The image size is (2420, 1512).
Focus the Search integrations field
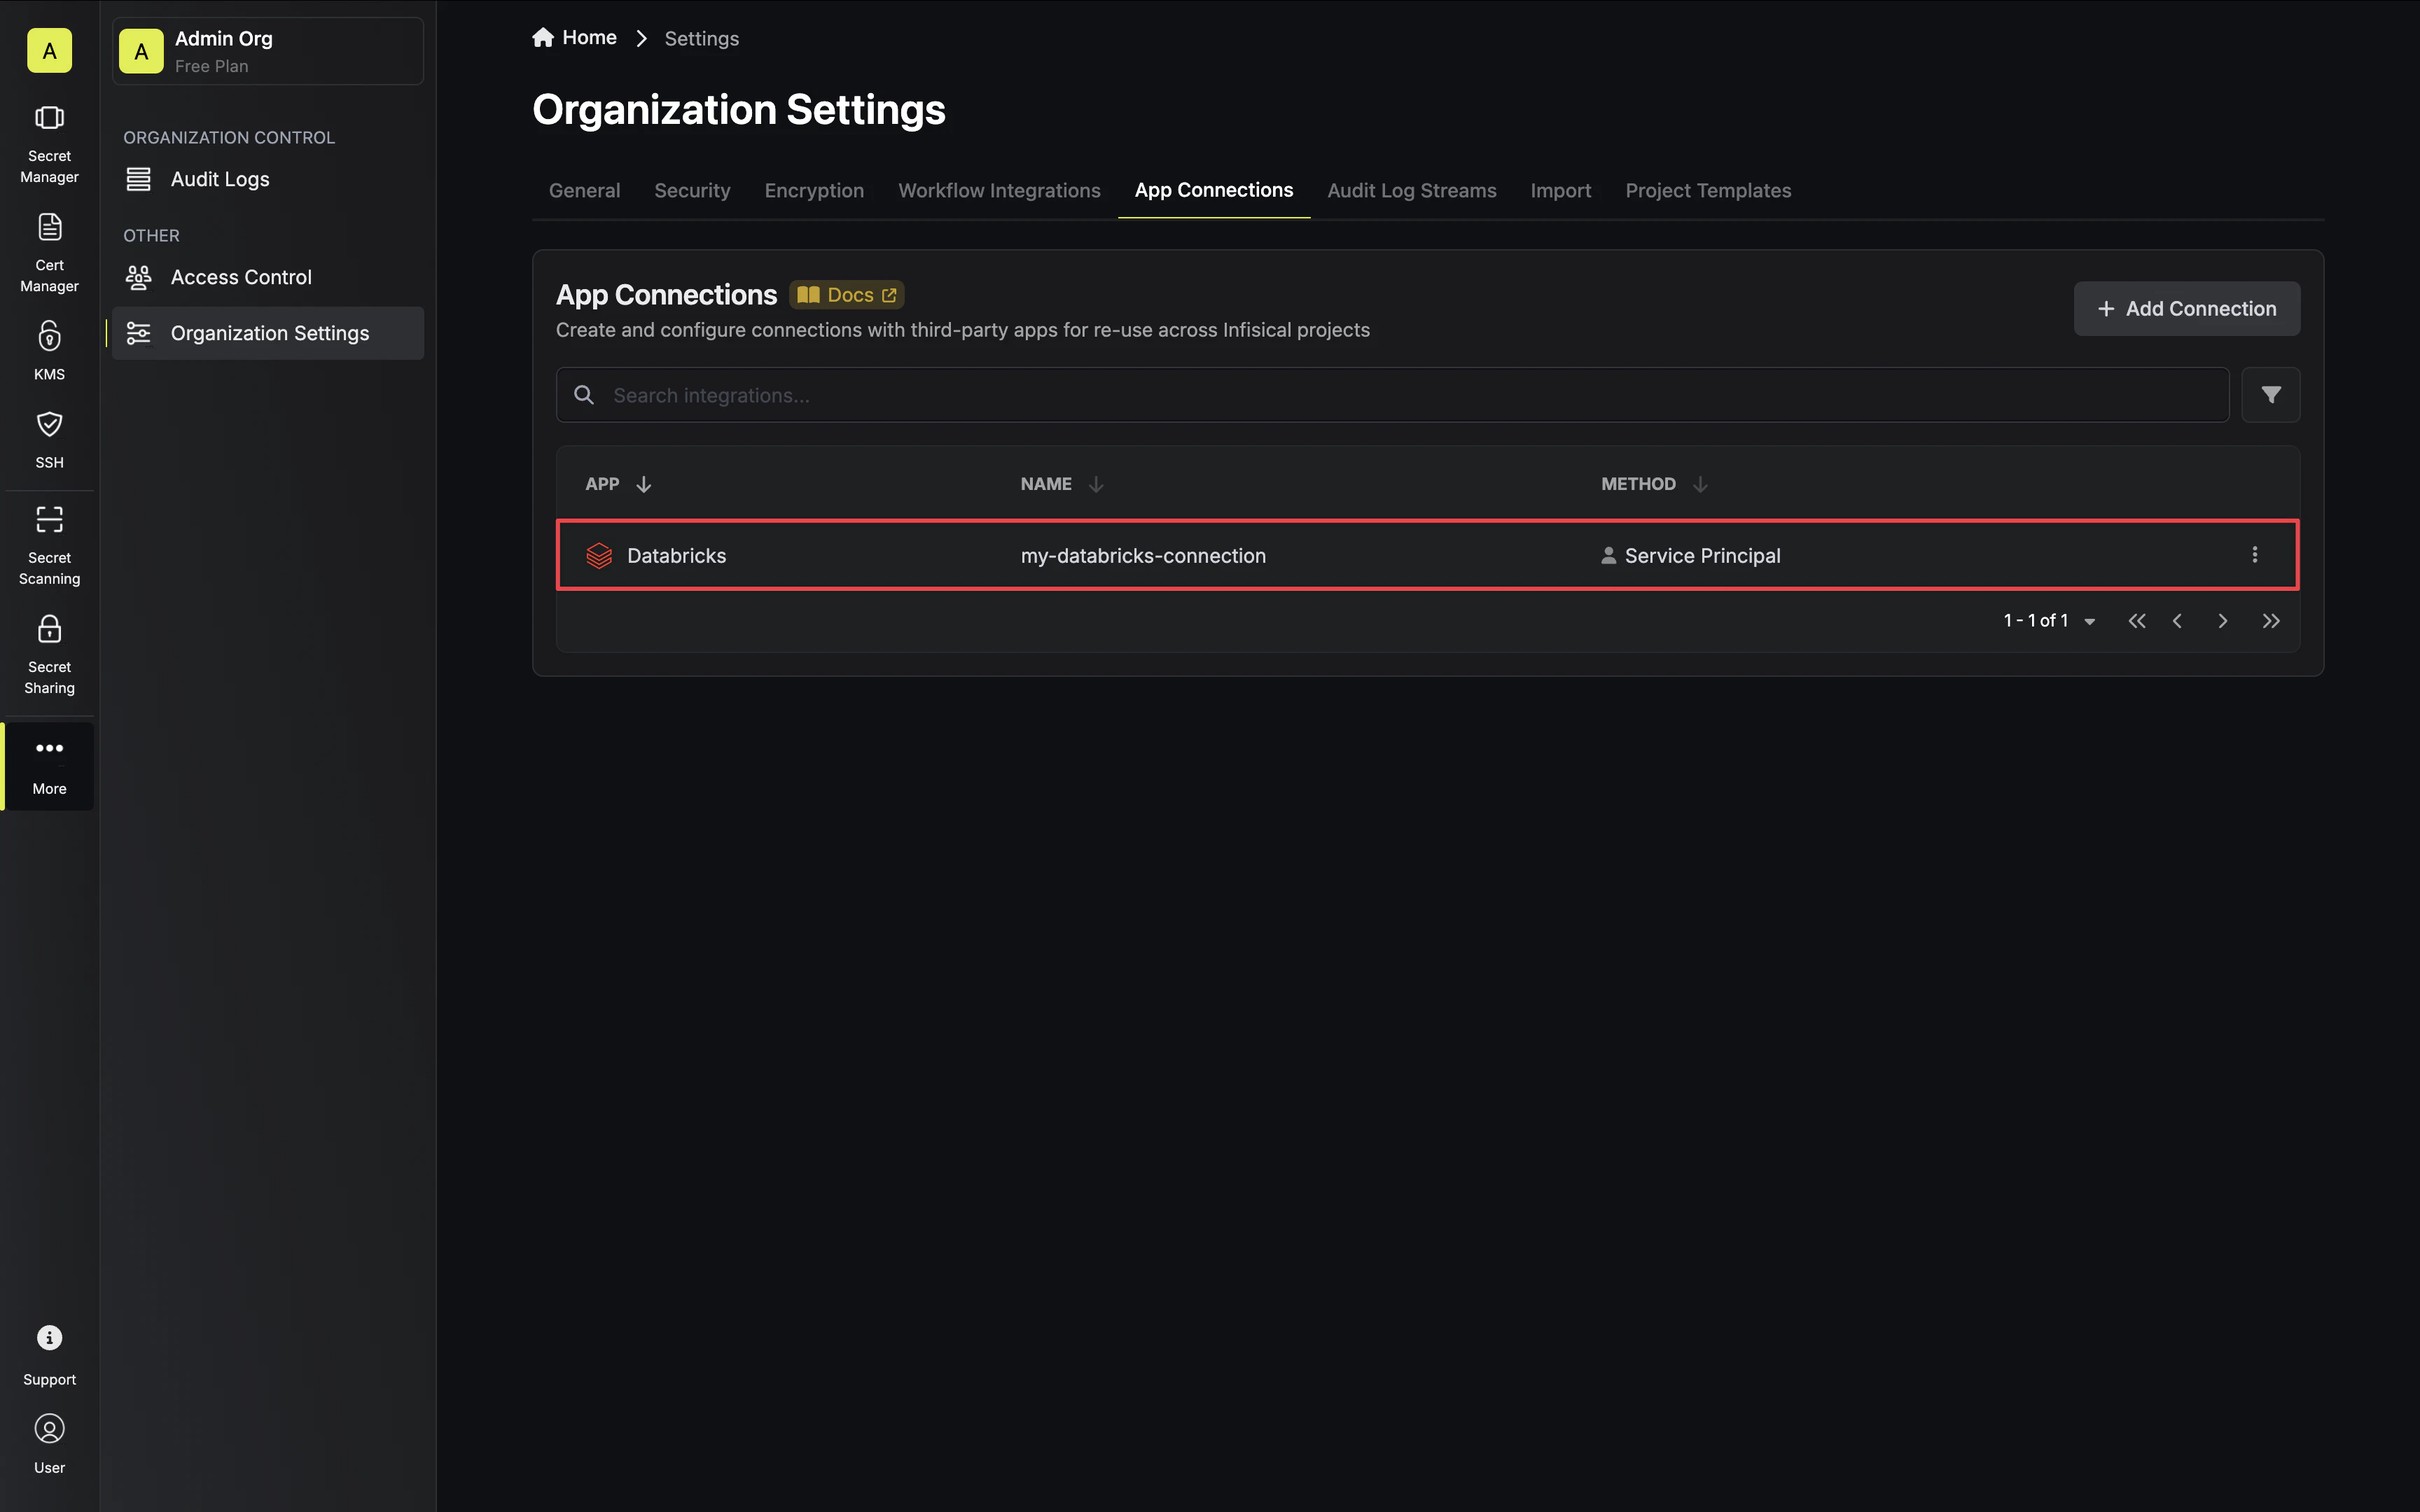pyautogui.click(x=1392, y=395)
